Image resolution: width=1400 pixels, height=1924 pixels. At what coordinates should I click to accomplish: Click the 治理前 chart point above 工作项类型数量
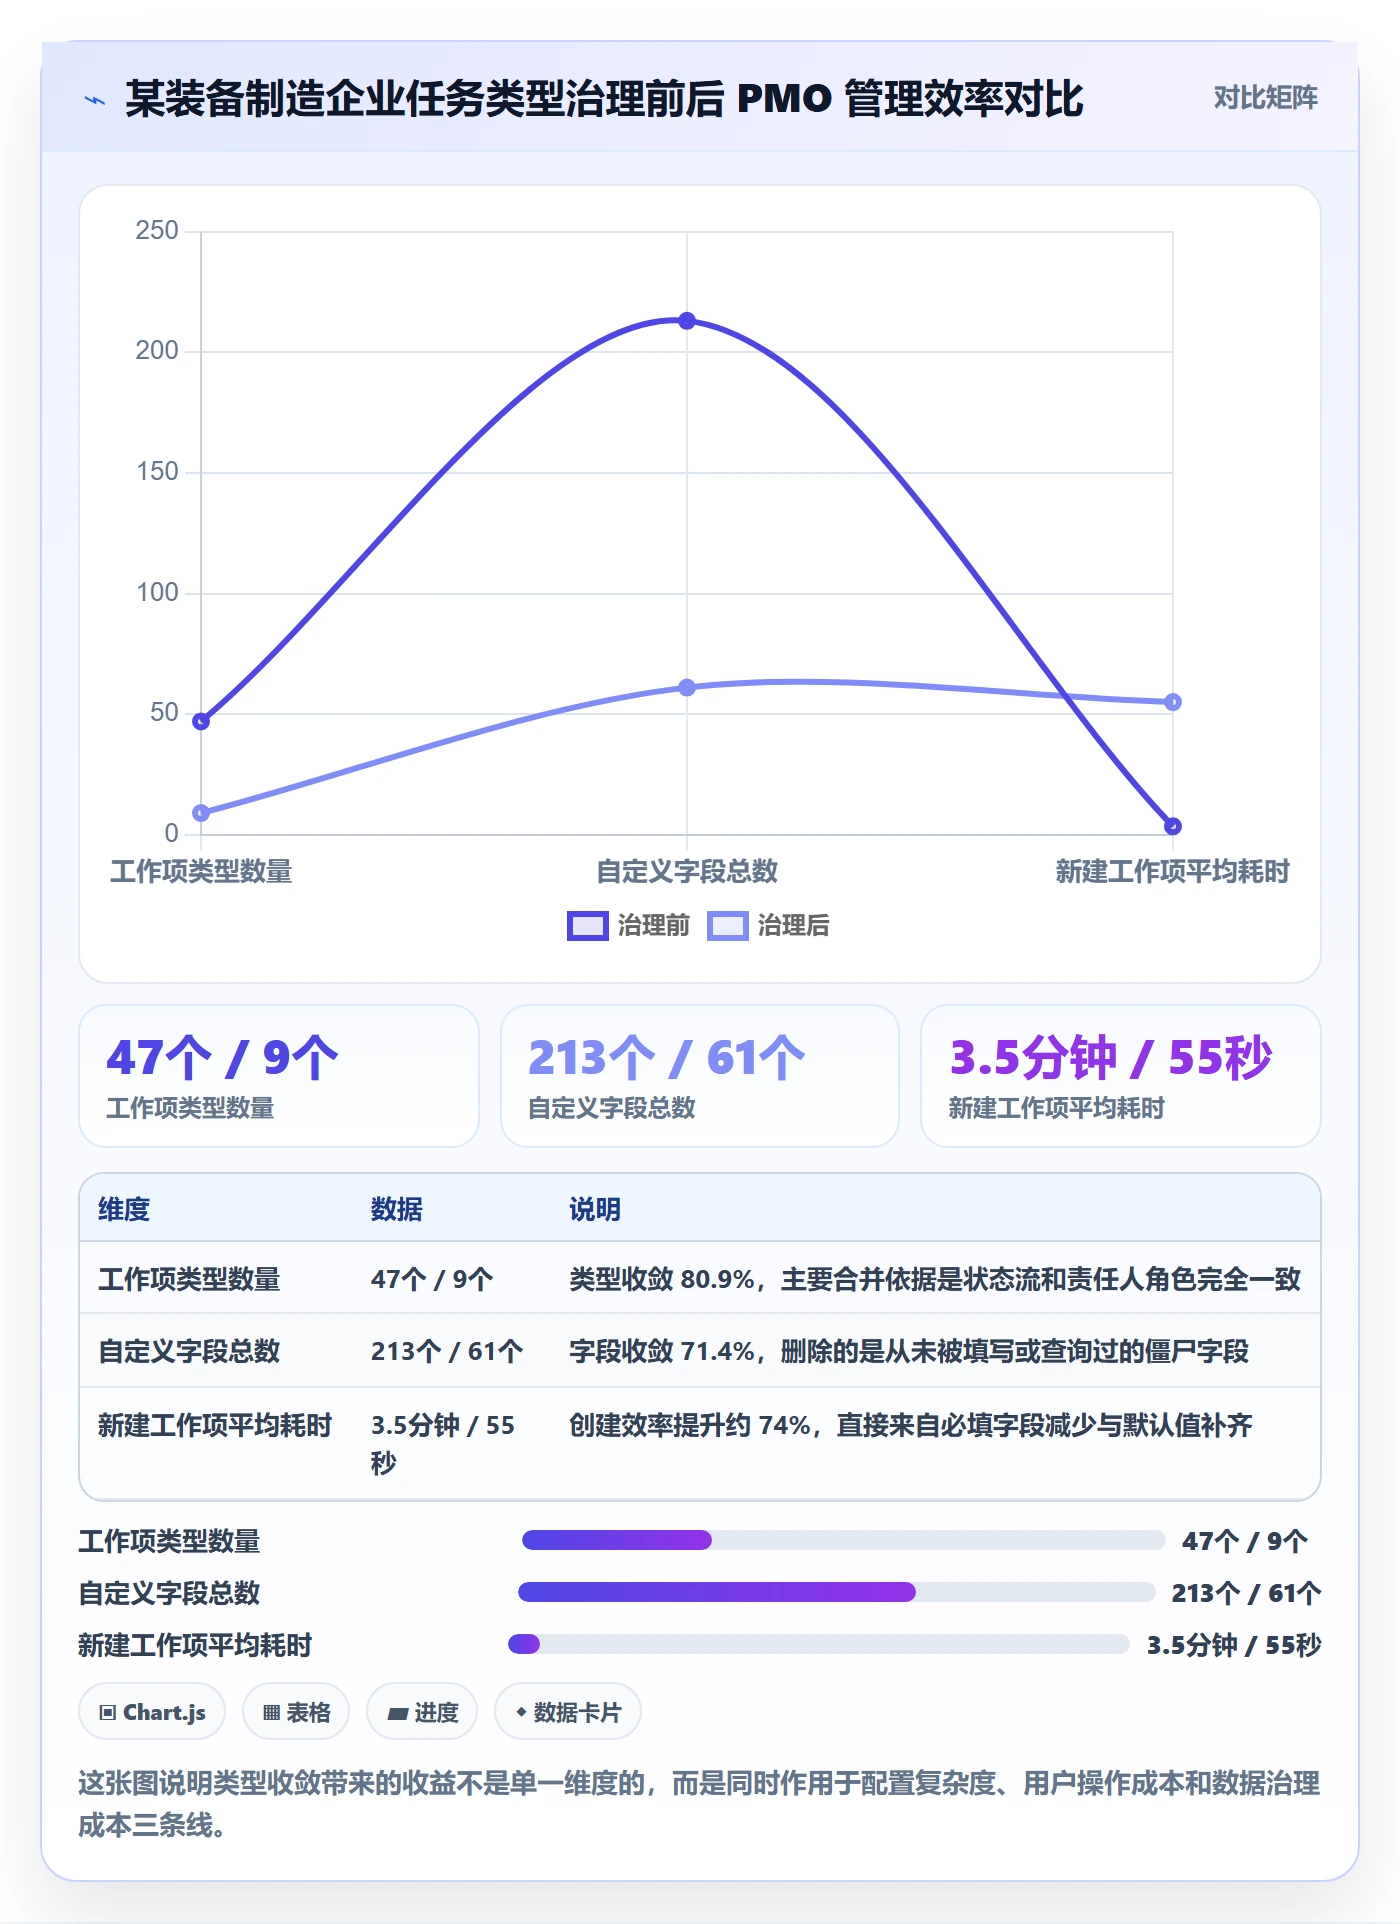pos(201,721)
